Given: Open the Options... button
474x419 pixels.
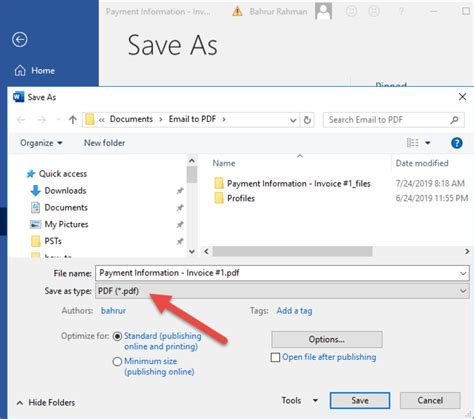Looking at the screenshot, I should tap(327, 339).
